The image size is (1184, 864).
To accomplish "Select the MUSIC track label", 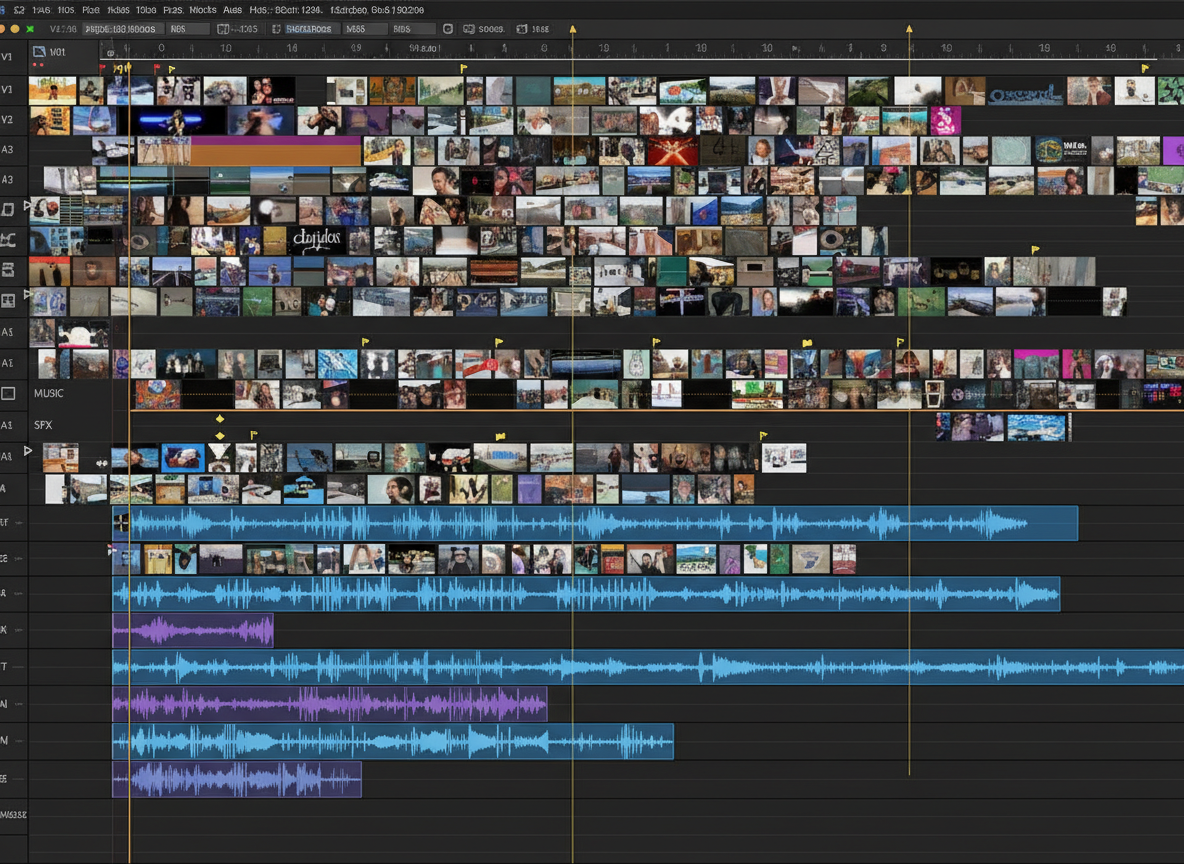I will [49, 394].
